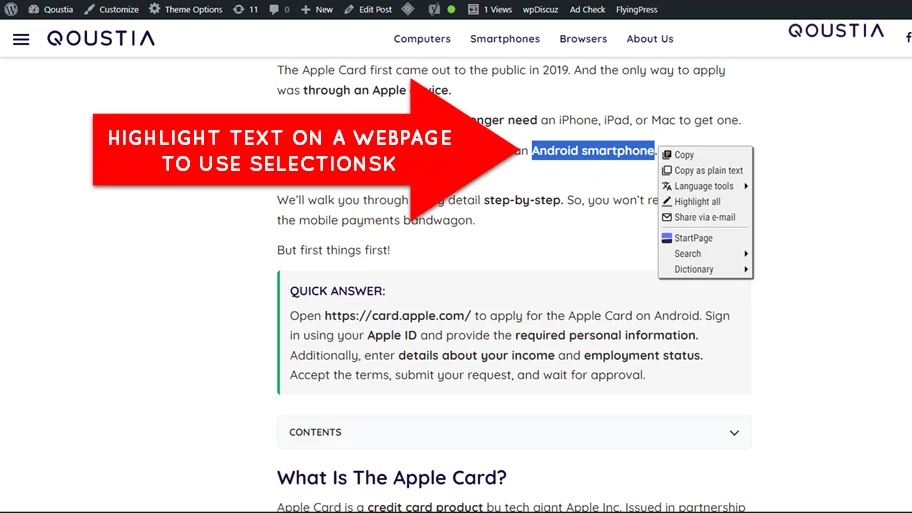Open wpDiscuz admin bar menu

pyautogui.click(x=540, y=9)
